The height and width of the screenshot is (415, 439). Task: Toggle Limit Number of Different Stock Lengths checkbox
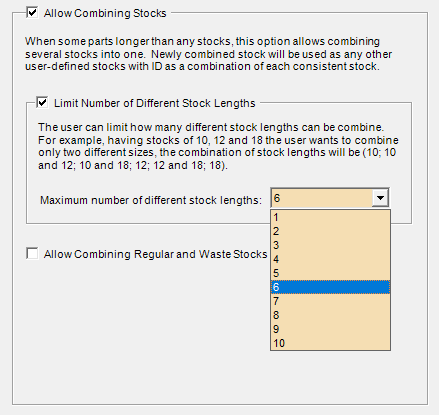[42, 103]
